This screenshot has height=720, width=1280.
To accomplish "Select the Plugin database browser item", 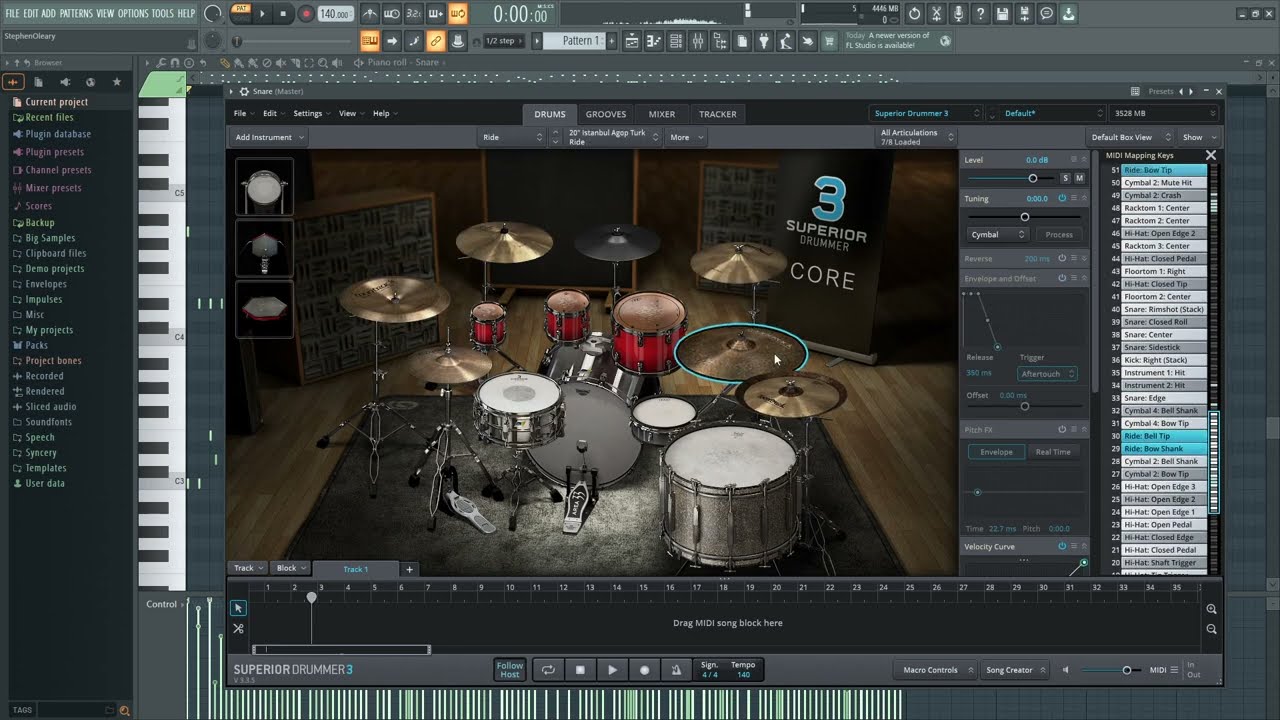I will [58, 134].
